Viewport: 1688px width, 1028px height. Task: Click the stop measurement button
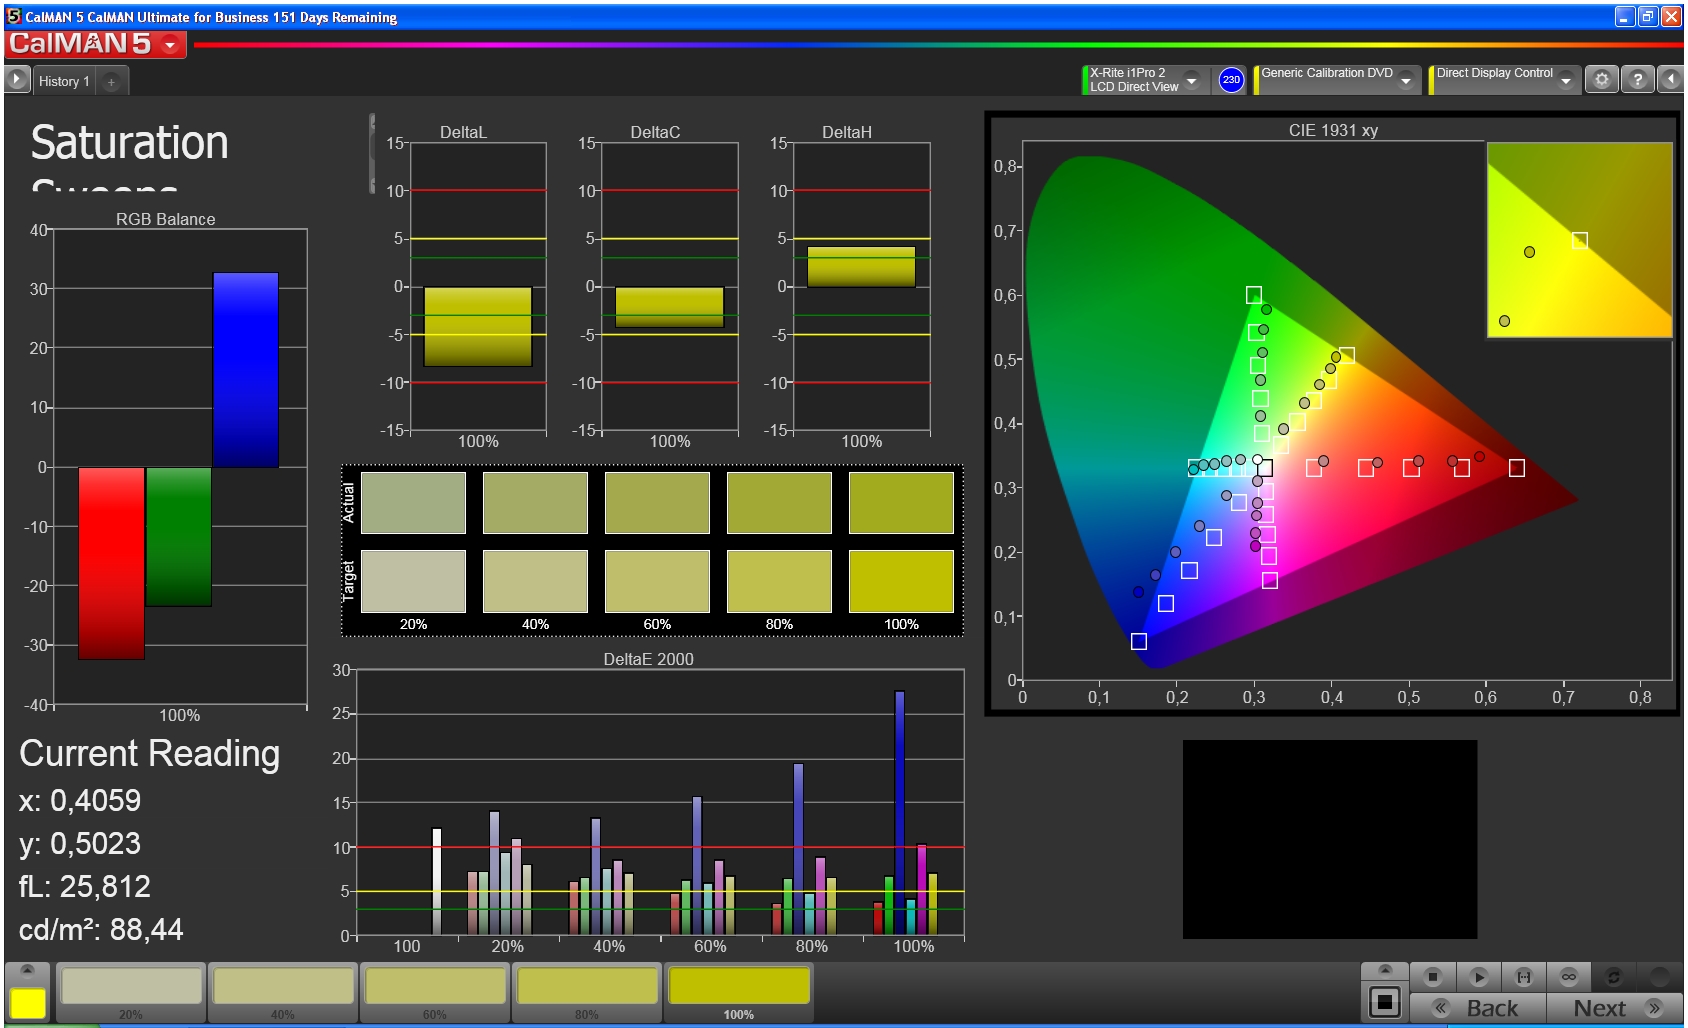click(x=1433, y=976)
